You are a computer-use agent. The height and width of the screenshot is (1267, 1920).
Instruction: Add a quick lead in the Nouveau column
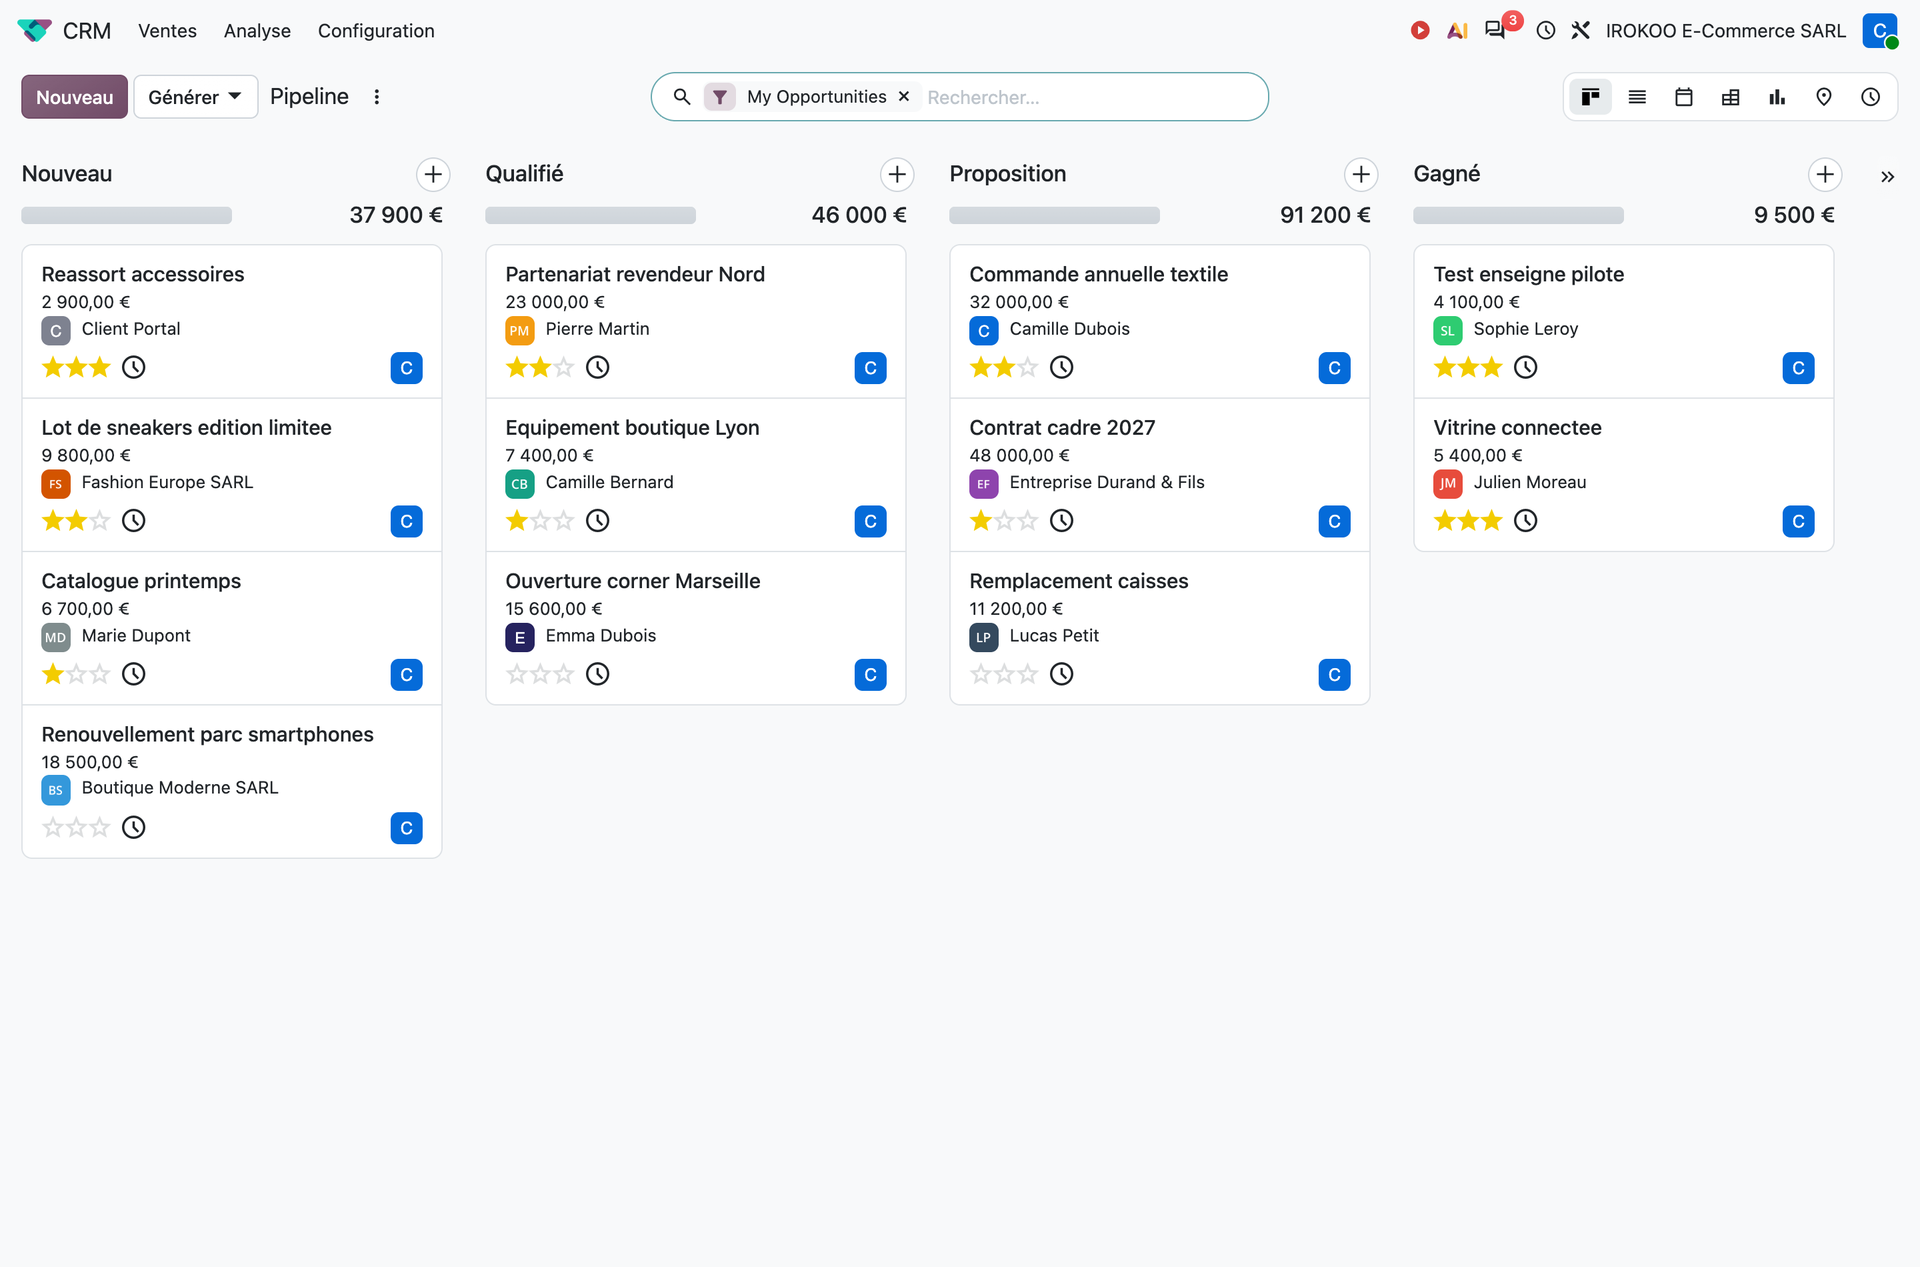[433, 174]
